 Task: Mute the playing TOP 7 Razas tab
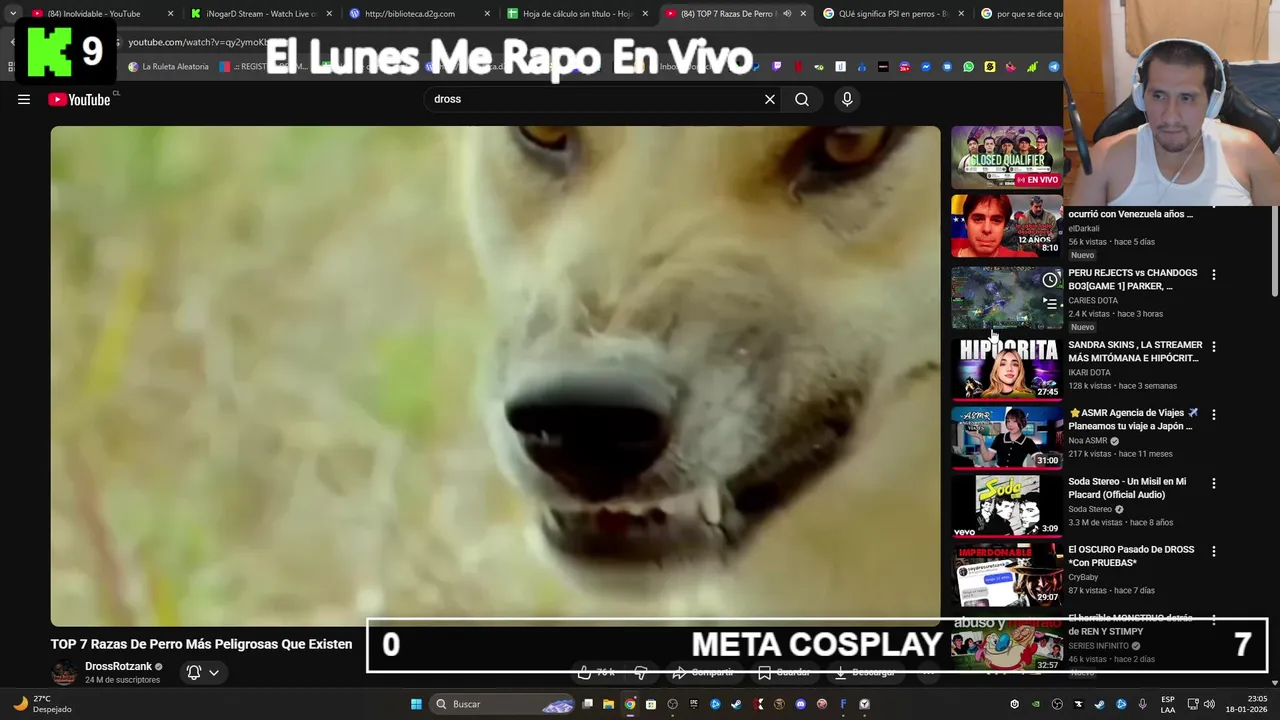click(787, 14)
